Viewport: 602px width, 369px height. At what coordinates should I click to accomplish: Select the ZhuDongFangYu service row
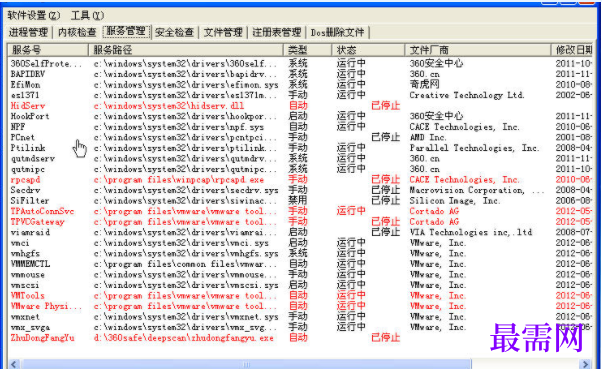click(x=301, y=338)
